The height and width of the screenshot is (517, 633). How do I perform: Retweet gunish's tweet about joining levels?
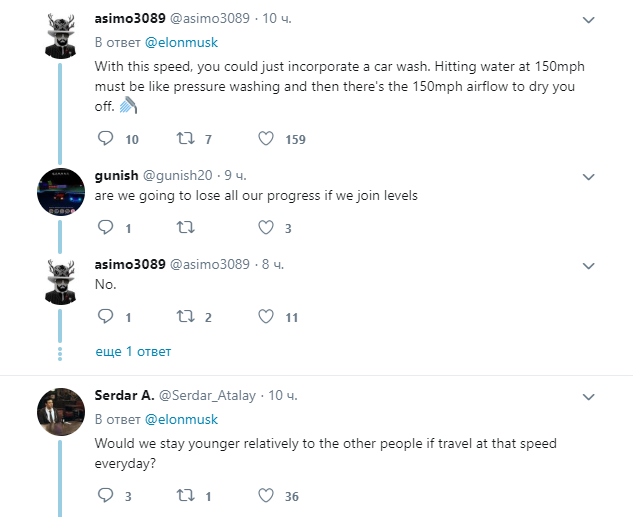(184, 228)
